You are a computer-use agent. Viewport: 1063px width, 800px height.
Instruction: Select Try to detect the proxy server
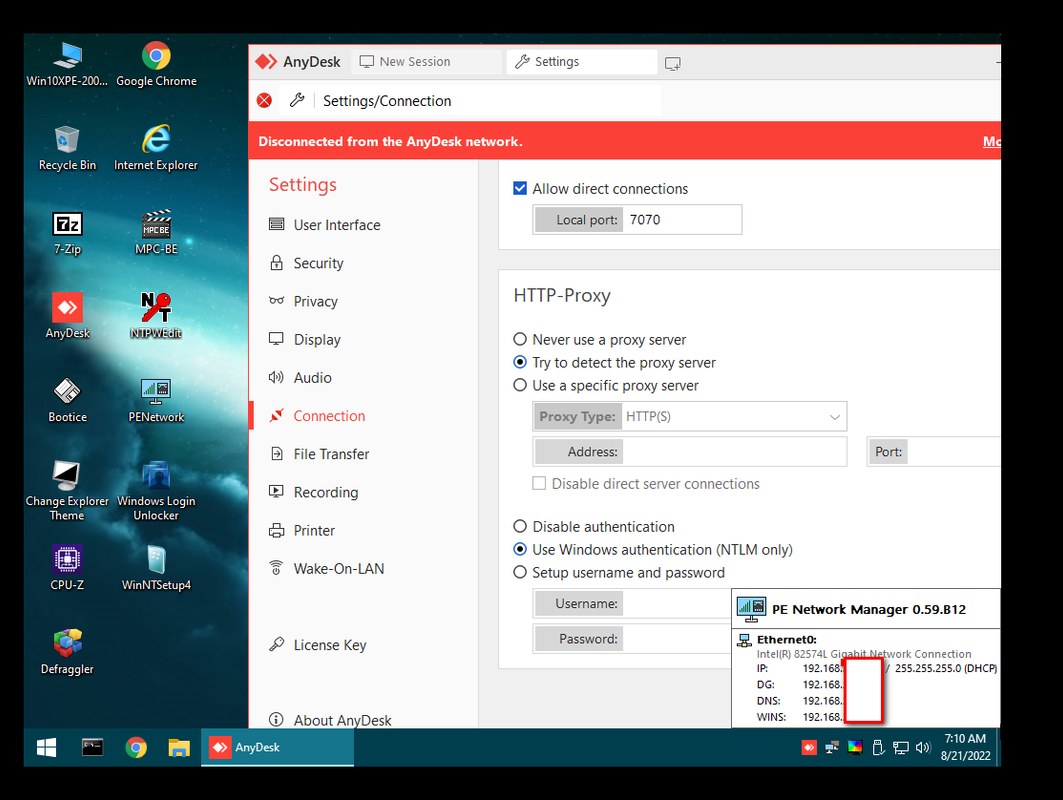click(x=520, y=362)
